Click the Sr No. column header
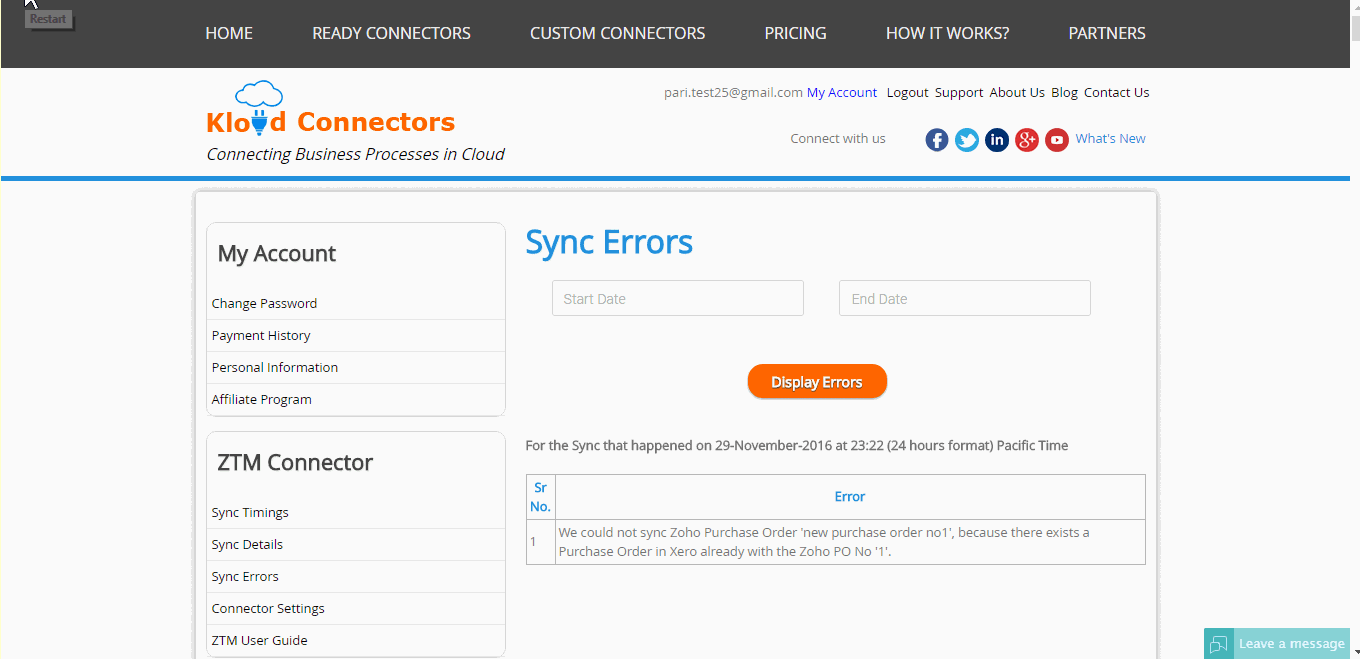Image resolution: width=1360 pixels, height=659 pixels. point(541,497)
